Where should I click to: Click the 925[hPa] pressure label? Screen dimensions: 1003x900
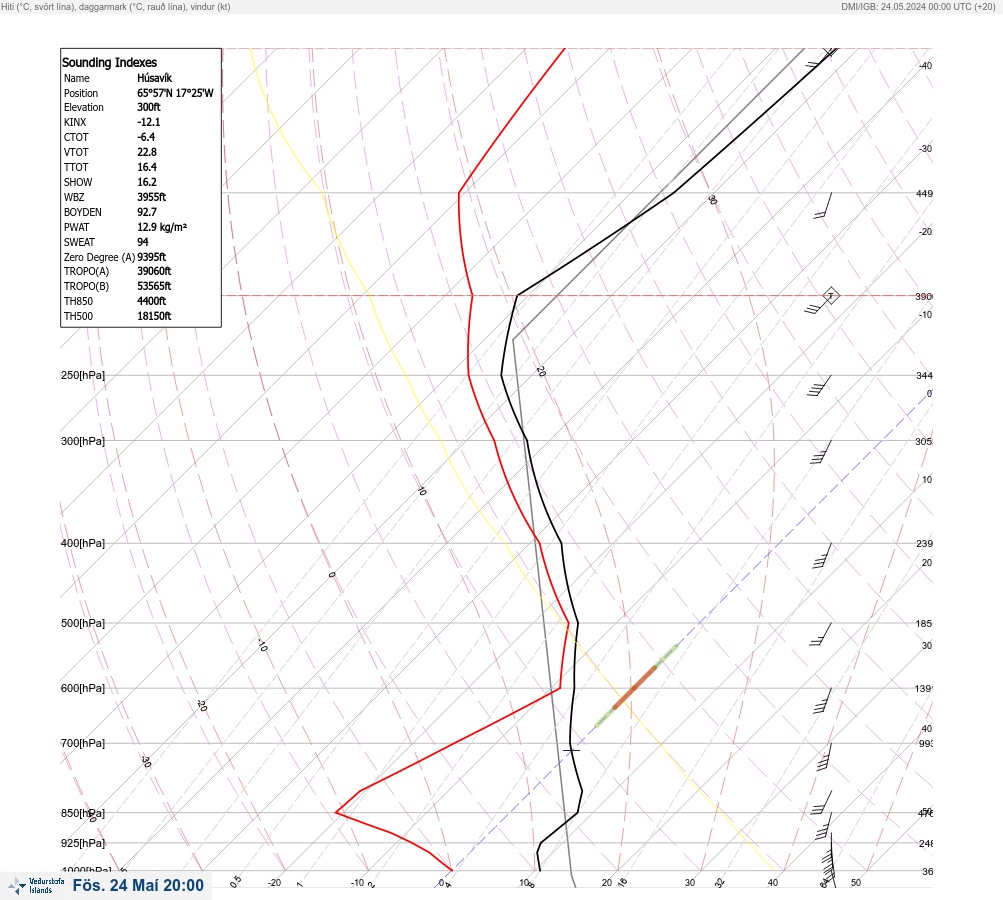click(x=83, y=843)
